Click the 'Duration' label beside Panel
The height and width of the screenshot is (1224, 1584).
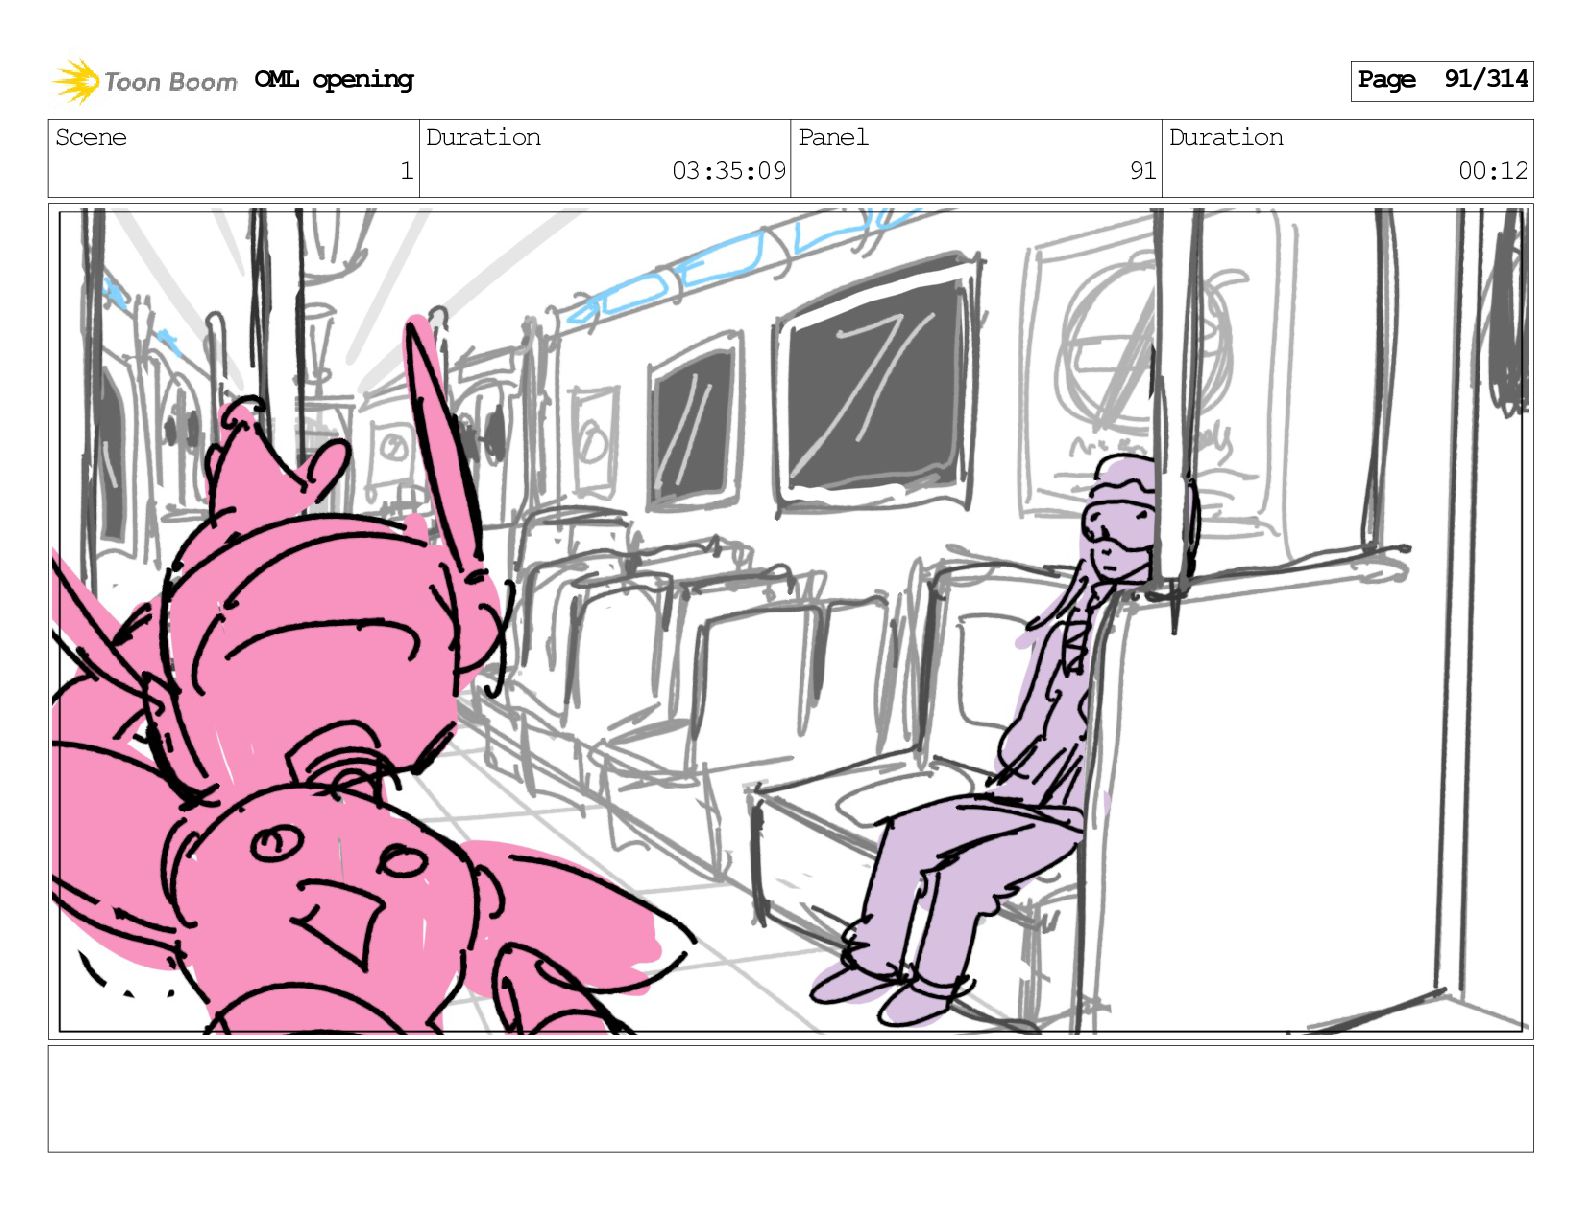(1226, 137)
